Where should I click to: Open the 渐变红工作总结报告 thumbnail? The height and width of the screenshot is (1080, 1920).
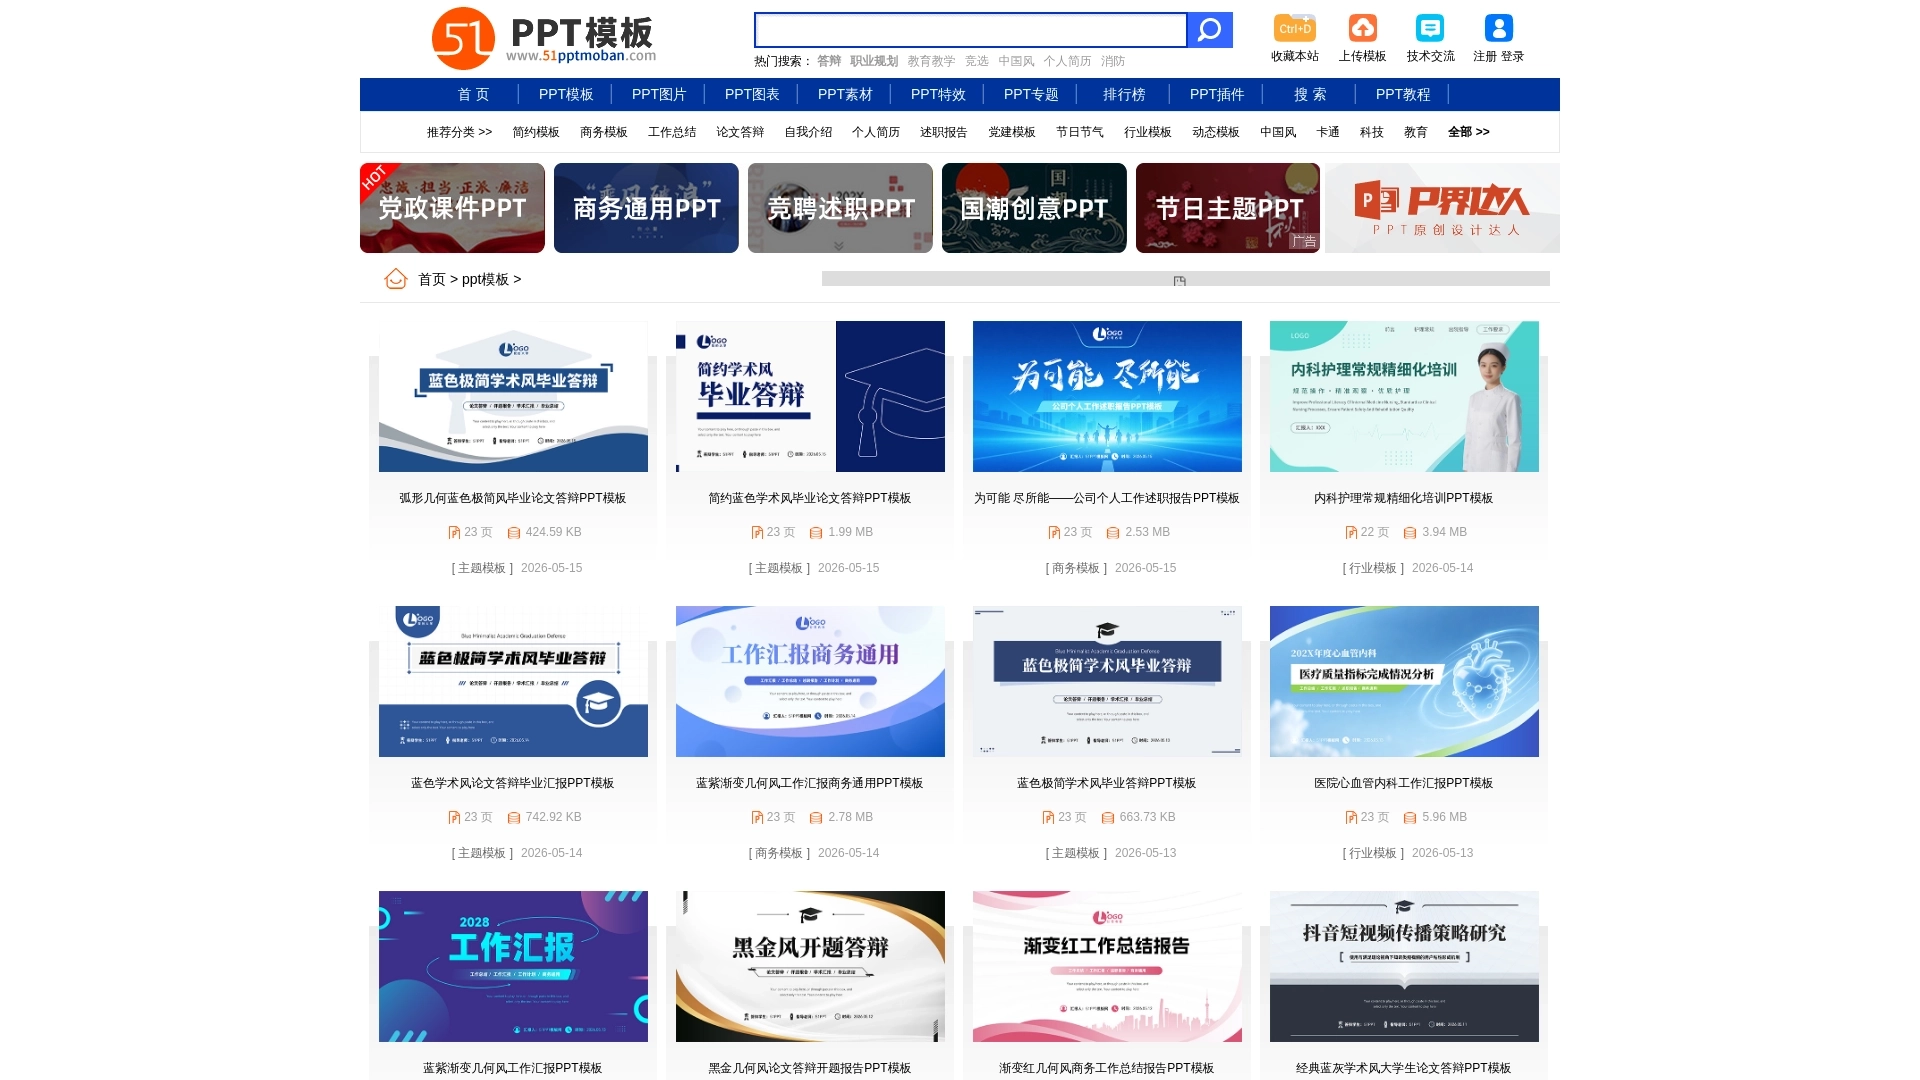tap(1107, 966)
